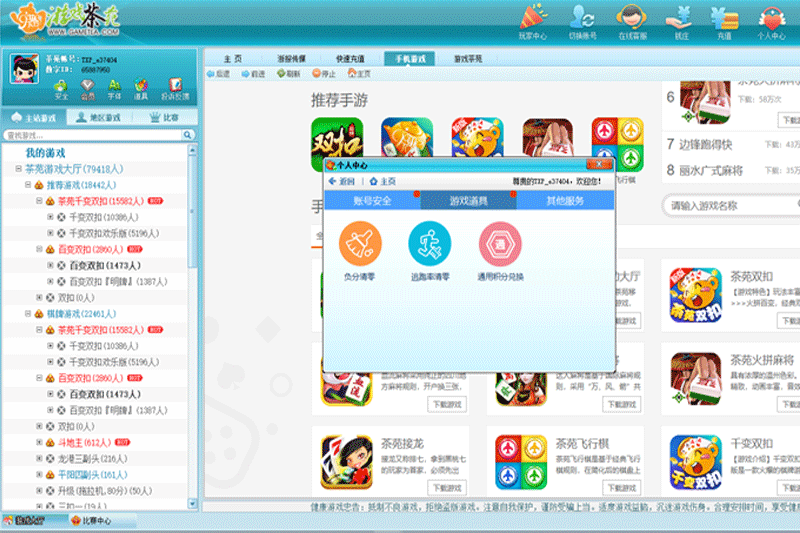Click 下载游戏 button under 茶苑接龙

point(447,488)
